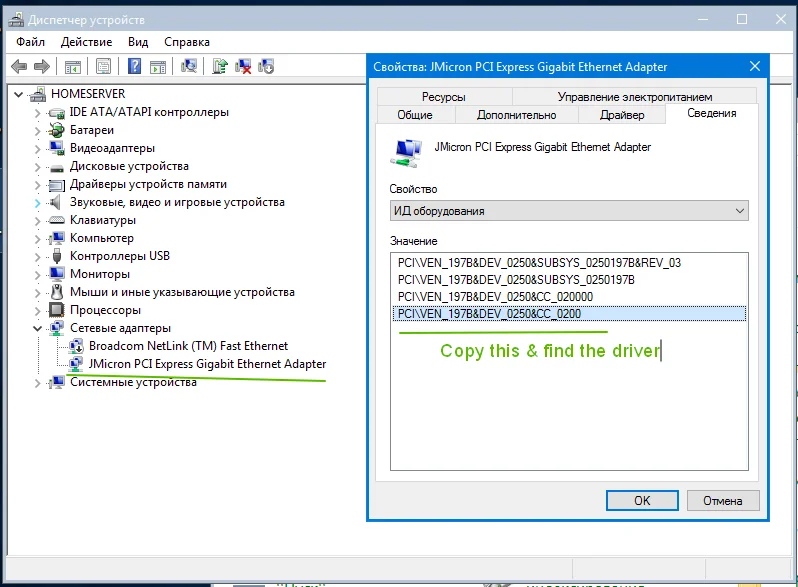Viewport: 798px width, 587px height.
Task: Click the HOMESERVER computer icon
Action: [x=38, y=94]
